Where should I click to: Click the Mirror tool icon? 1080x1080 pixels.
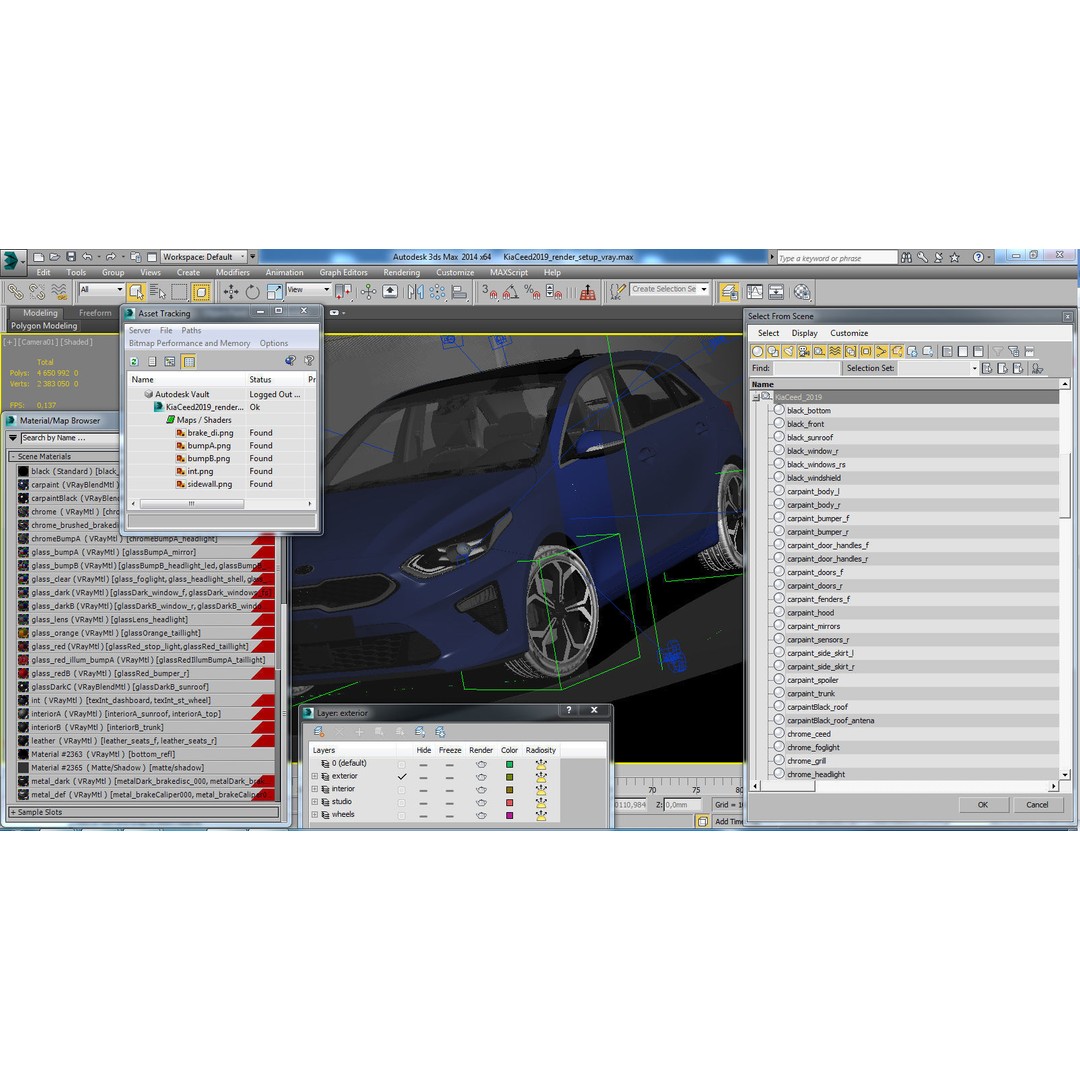tap(415, 292)
